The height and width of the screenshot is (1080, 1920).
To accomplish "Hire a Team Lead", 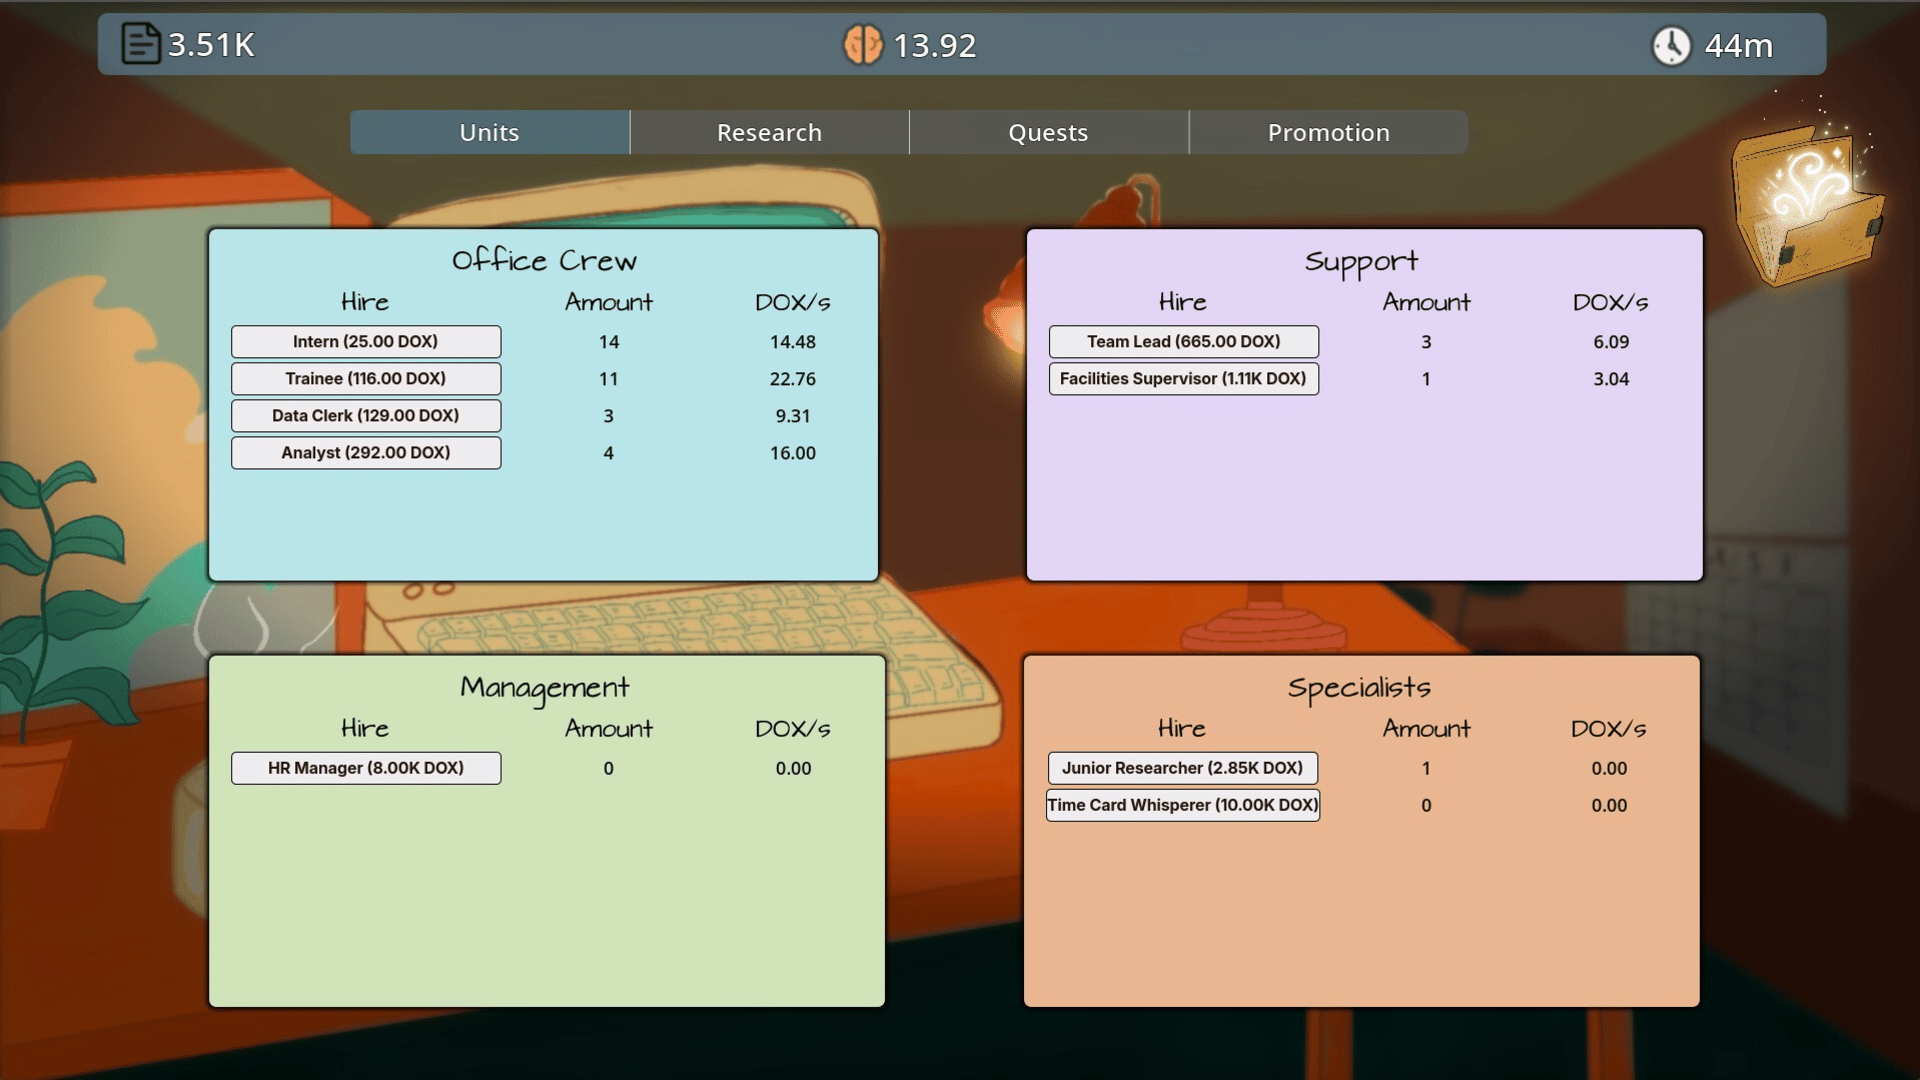I will tap(1183, 341).
